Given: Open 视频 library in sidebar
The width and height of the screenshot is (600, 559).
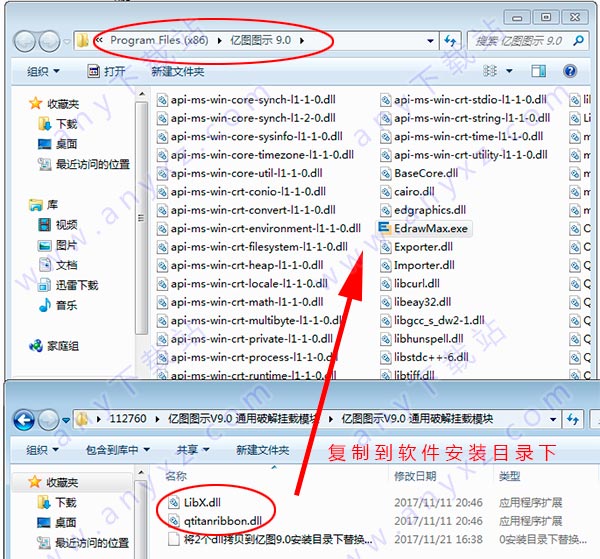Looking at the screenshot, I should pyautogui.click(x=58, y=225).
